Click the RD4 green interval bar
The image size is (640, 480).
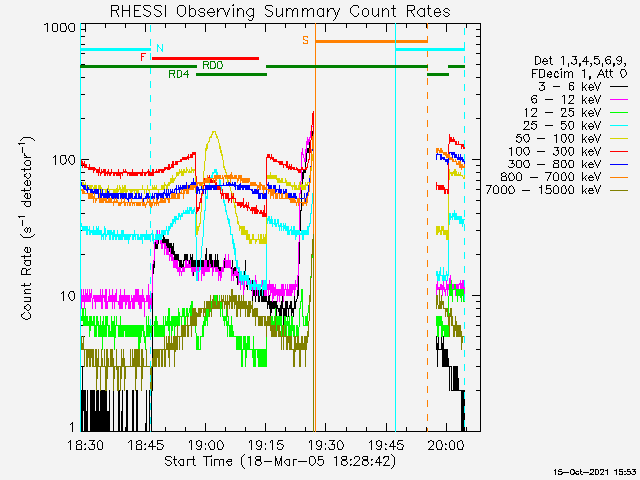tap(231, 74)
